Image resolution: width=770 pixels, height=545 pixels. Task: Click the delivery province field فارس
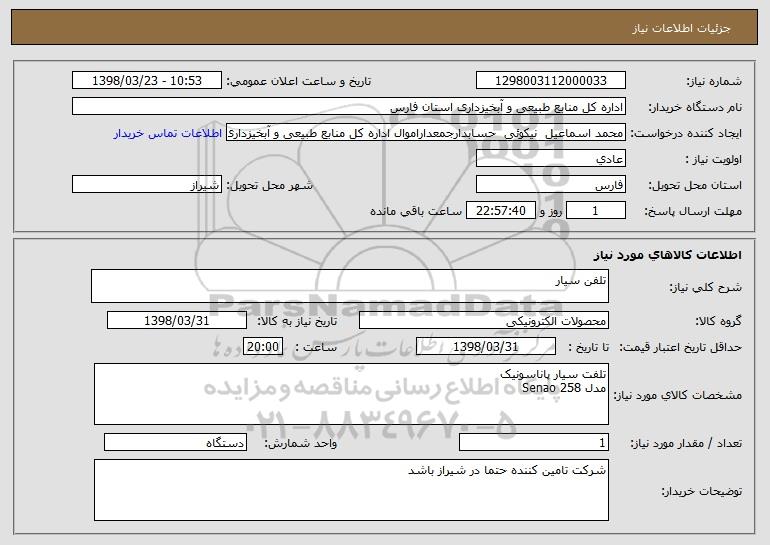(x=550, y=185)
